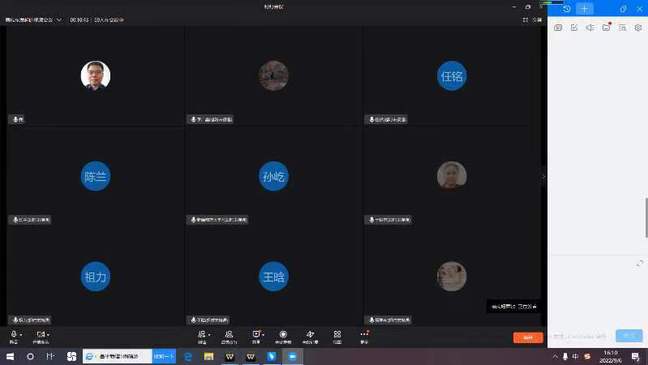Expand microphone options arrow beside mute
The width and height of the screenshot is (648, 365).
21,334
